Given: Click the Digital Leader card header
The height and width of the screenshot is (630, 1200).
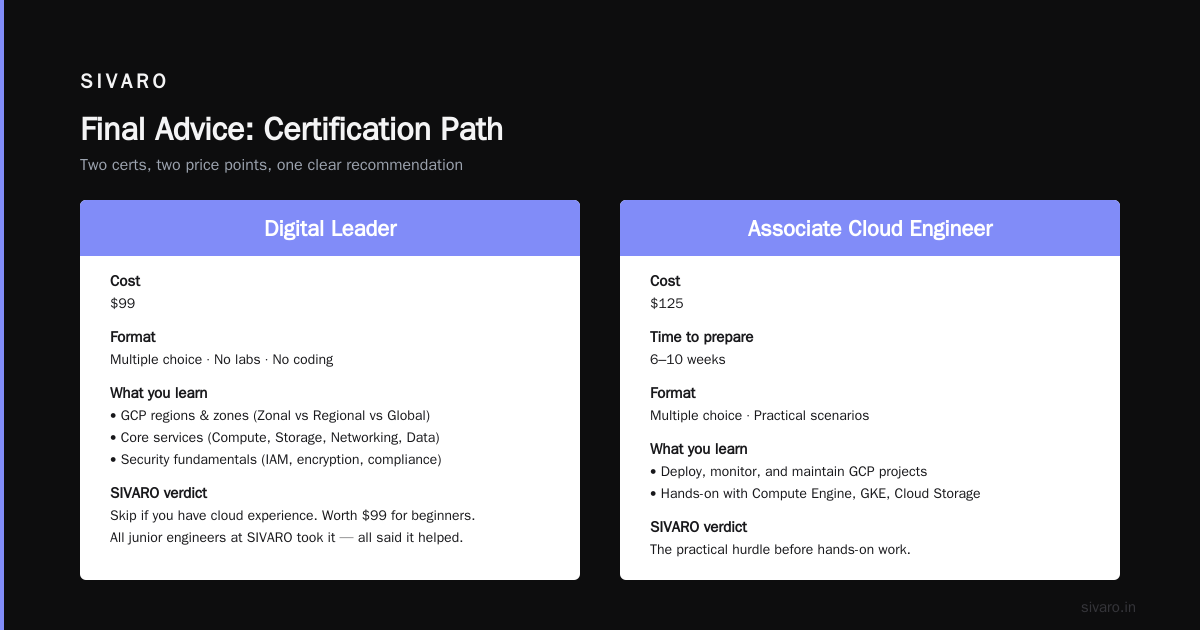Looking at the screenshot, I should pyautogui.click(x=330, y=228).
